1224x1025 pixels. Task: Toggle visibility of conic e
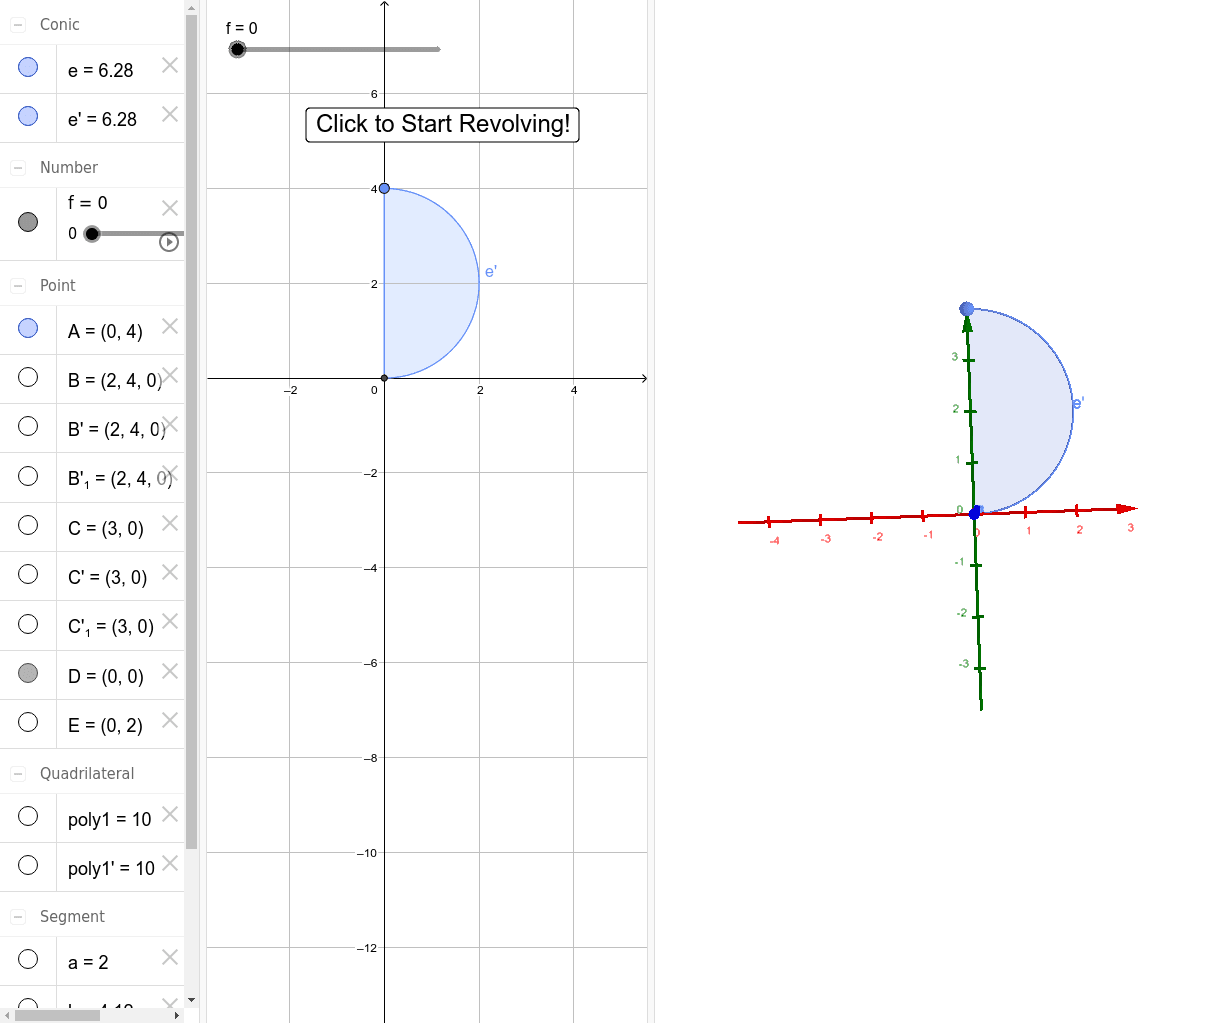coord(27,67)
